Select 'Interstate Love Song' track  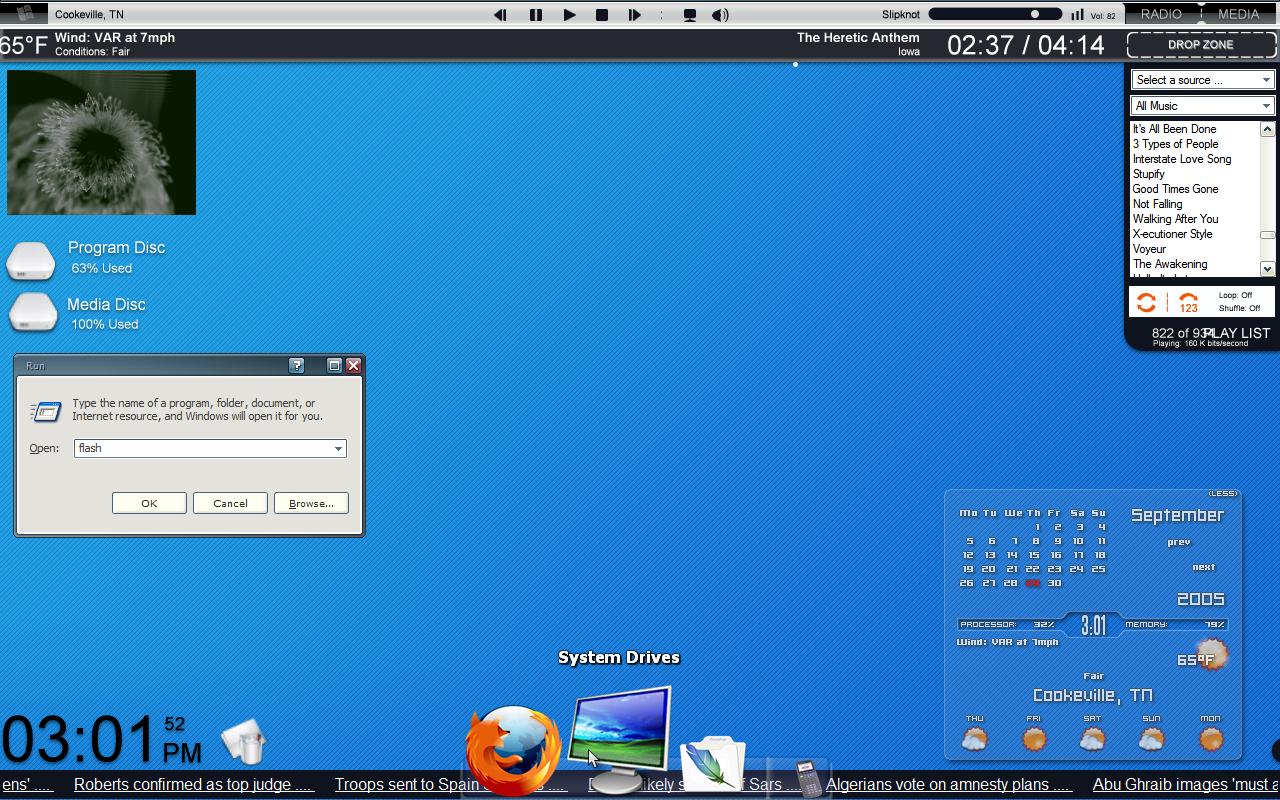1181,159
